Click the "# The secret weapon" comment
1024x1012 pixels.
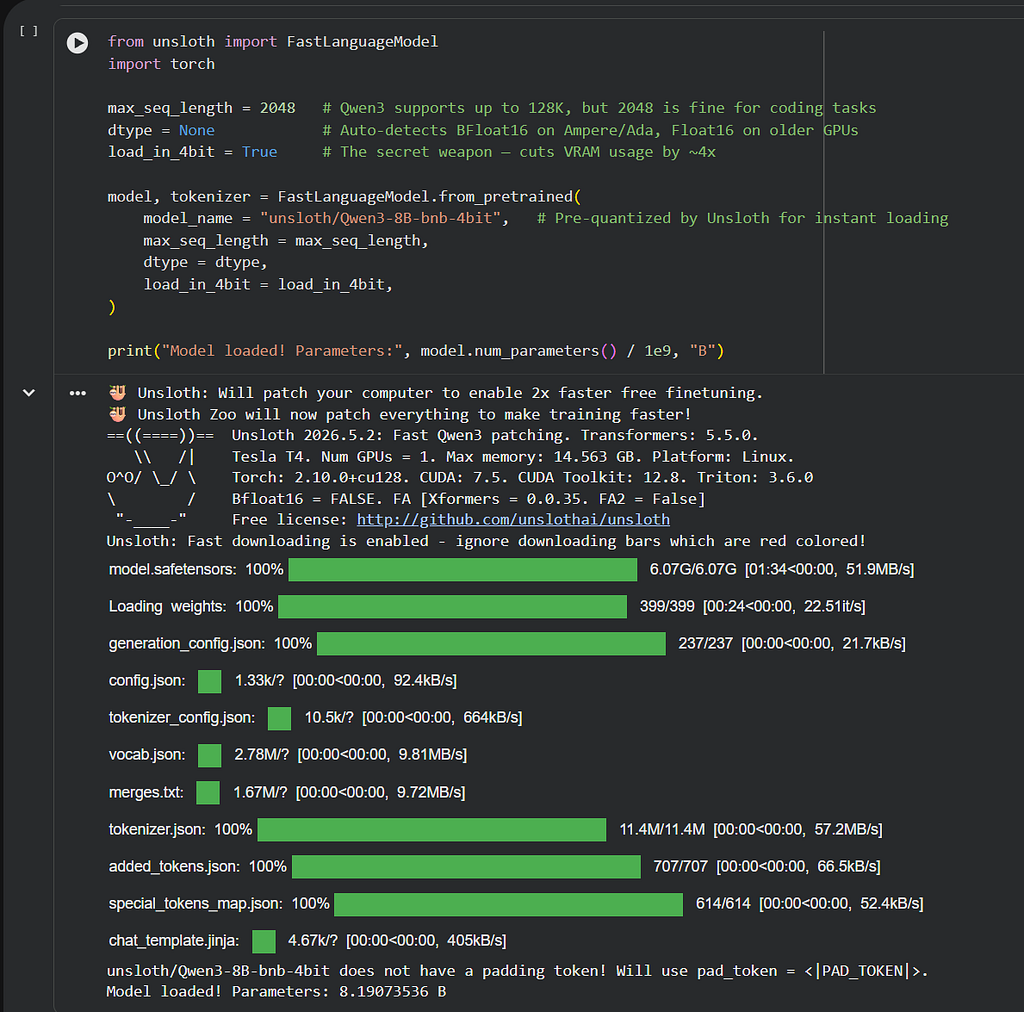pos(519,152)
